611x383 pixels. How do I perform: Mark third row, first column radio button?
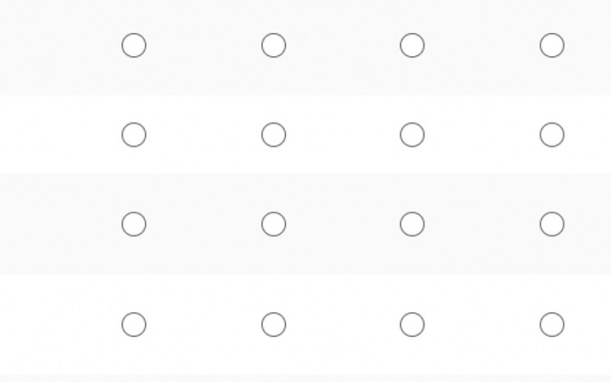pyautogui.click(x=134, y=224)
